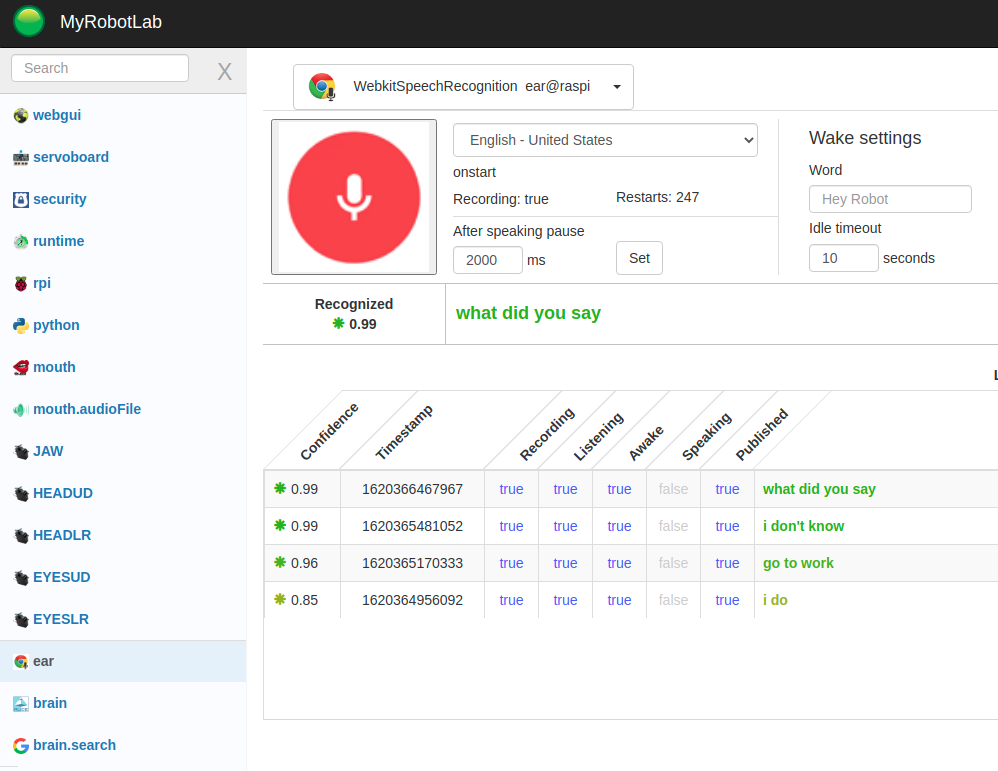Open the runtime service icon

pos(20,242)
